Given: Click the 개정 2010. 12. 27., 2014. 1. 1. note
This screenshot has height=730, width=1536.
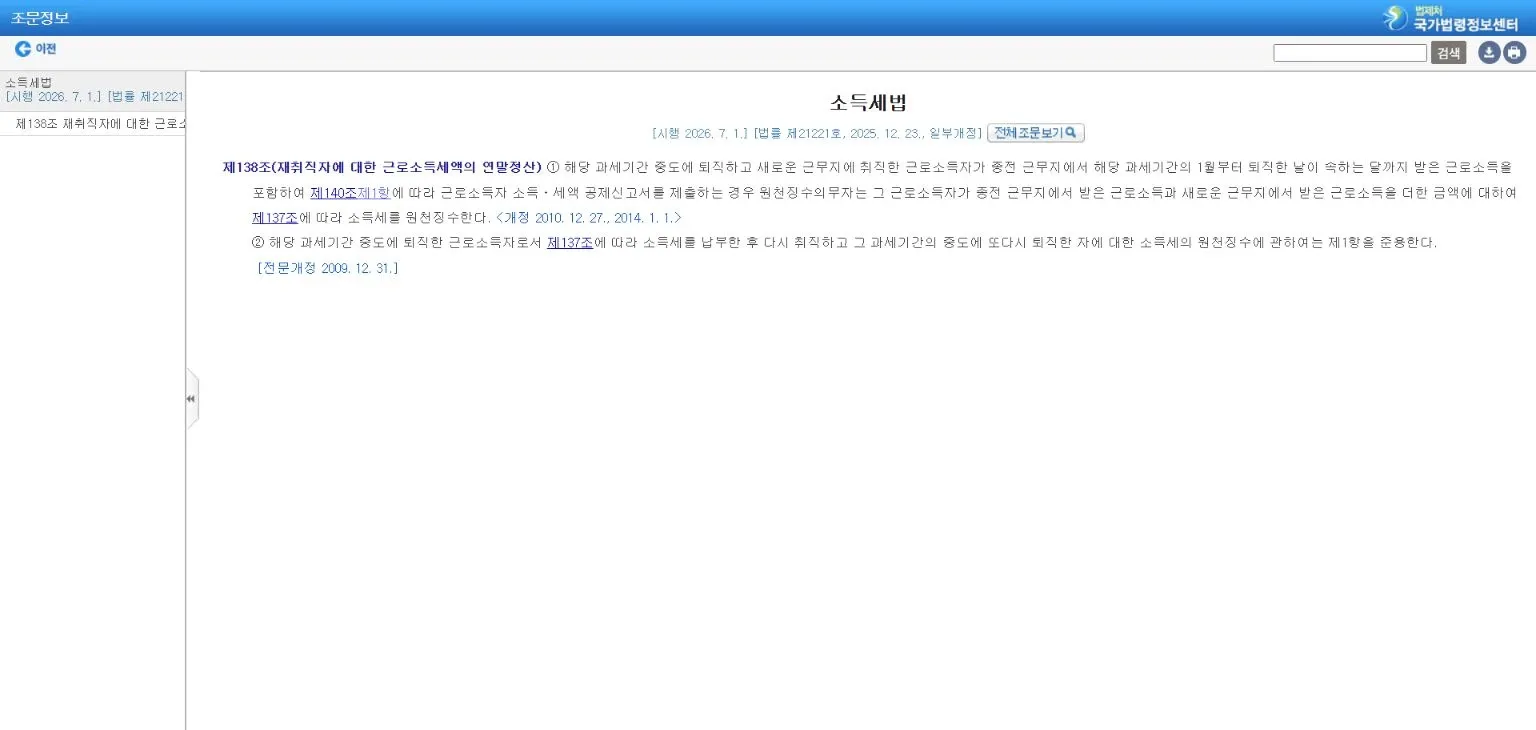Looking at the screenshot, I should [x=589, y=217].
